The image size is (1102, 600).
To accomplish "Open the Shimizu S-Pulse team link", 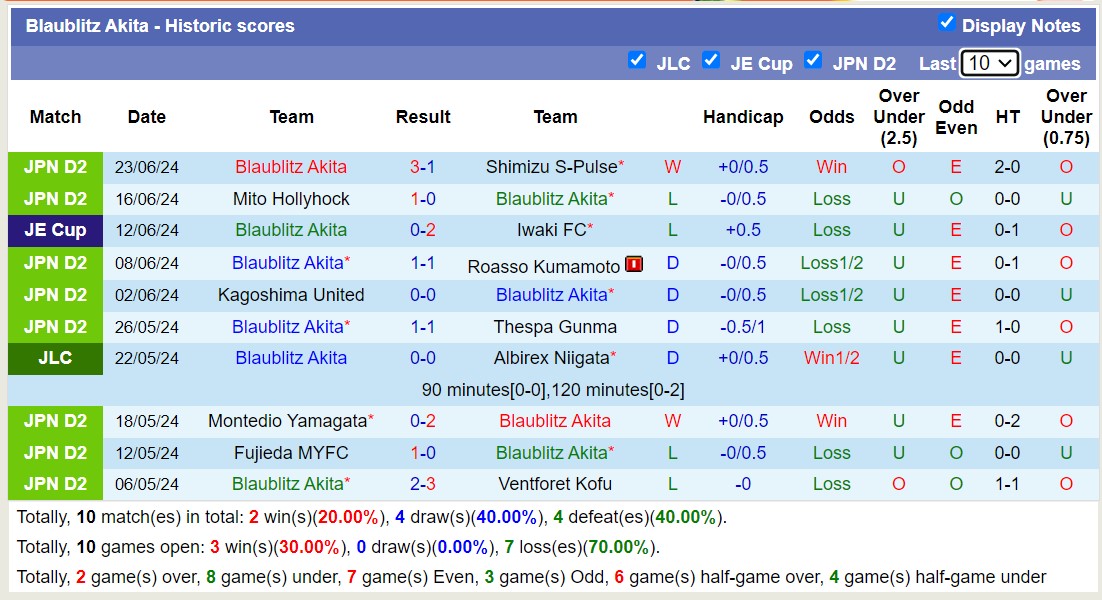I will 551,167.
